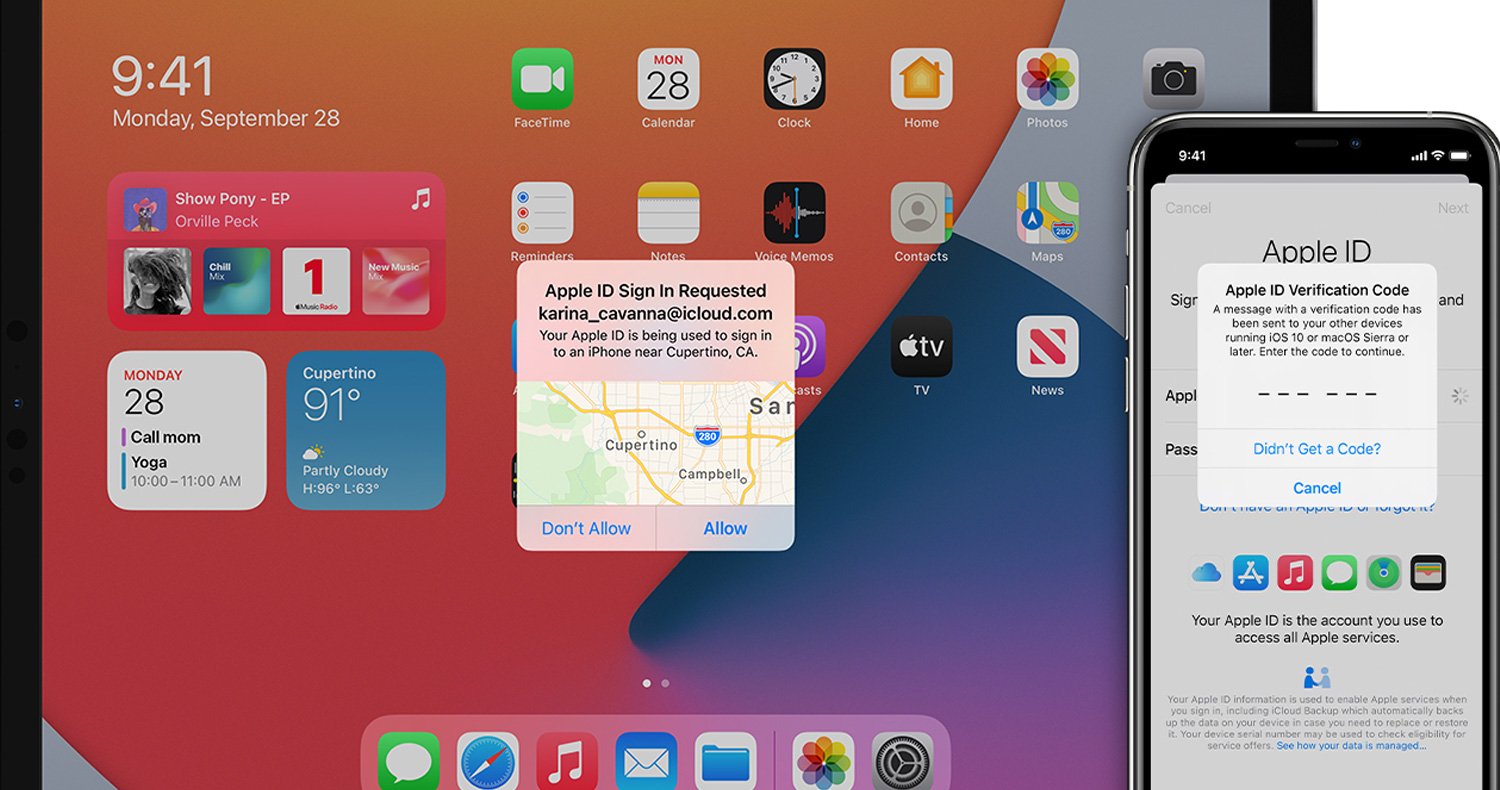Launch Safari from the dock
This screenshot has height=790, width=1500.
pos(488,761)
